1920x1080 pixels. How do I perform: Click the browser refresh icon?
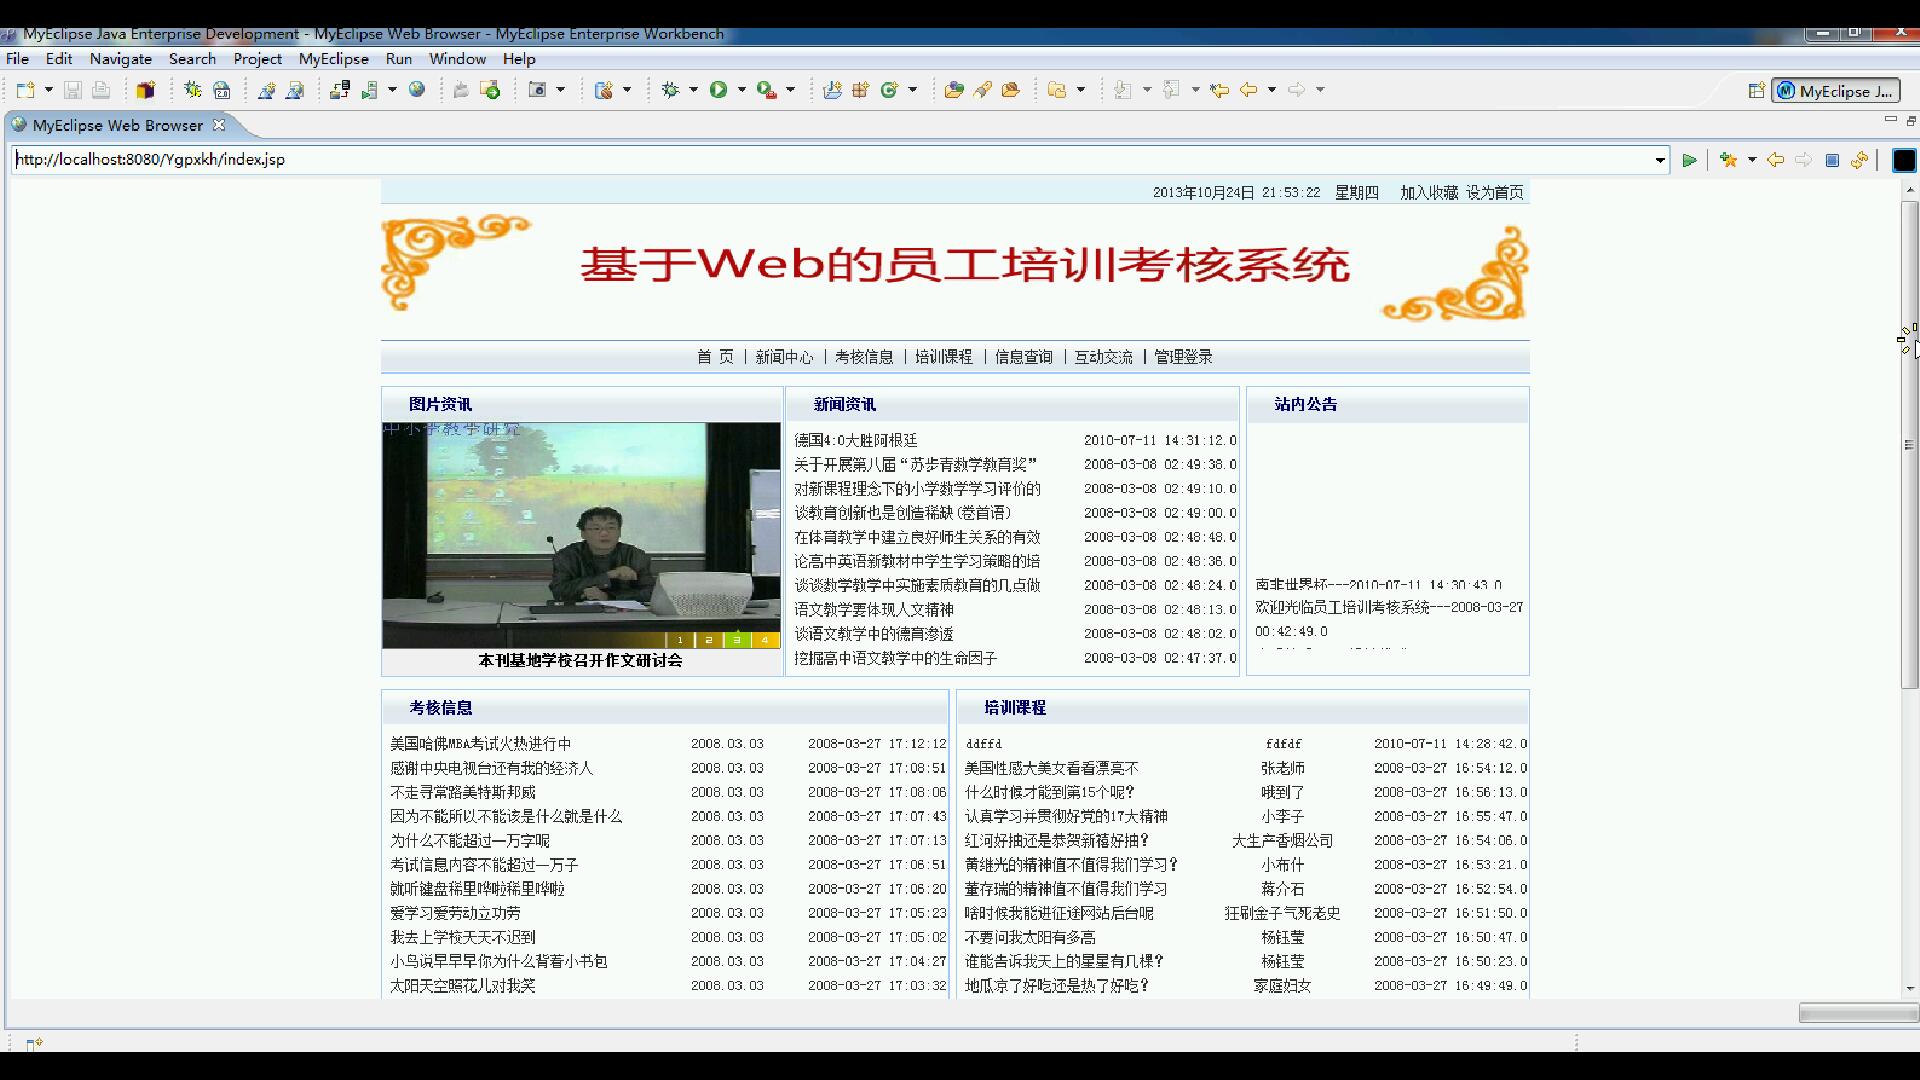point(1859,160)
